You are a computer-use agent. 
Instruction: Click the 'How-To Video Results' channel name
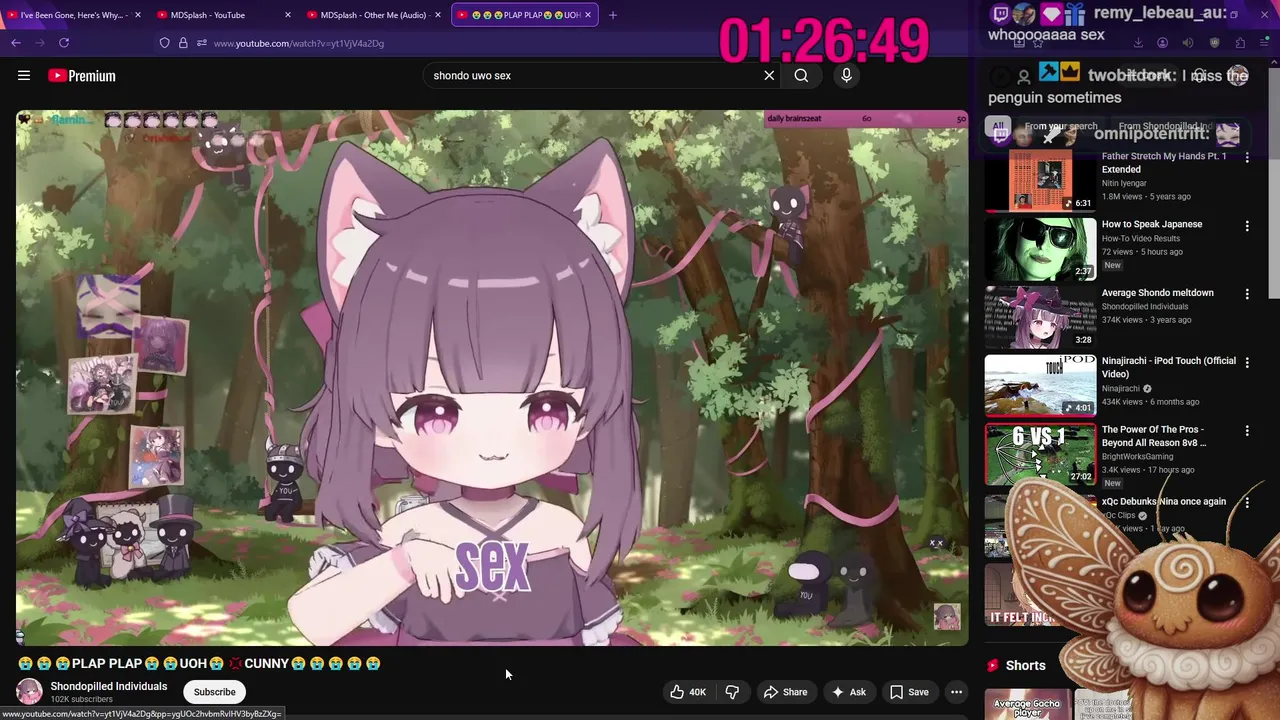[x=1141, y=238]
